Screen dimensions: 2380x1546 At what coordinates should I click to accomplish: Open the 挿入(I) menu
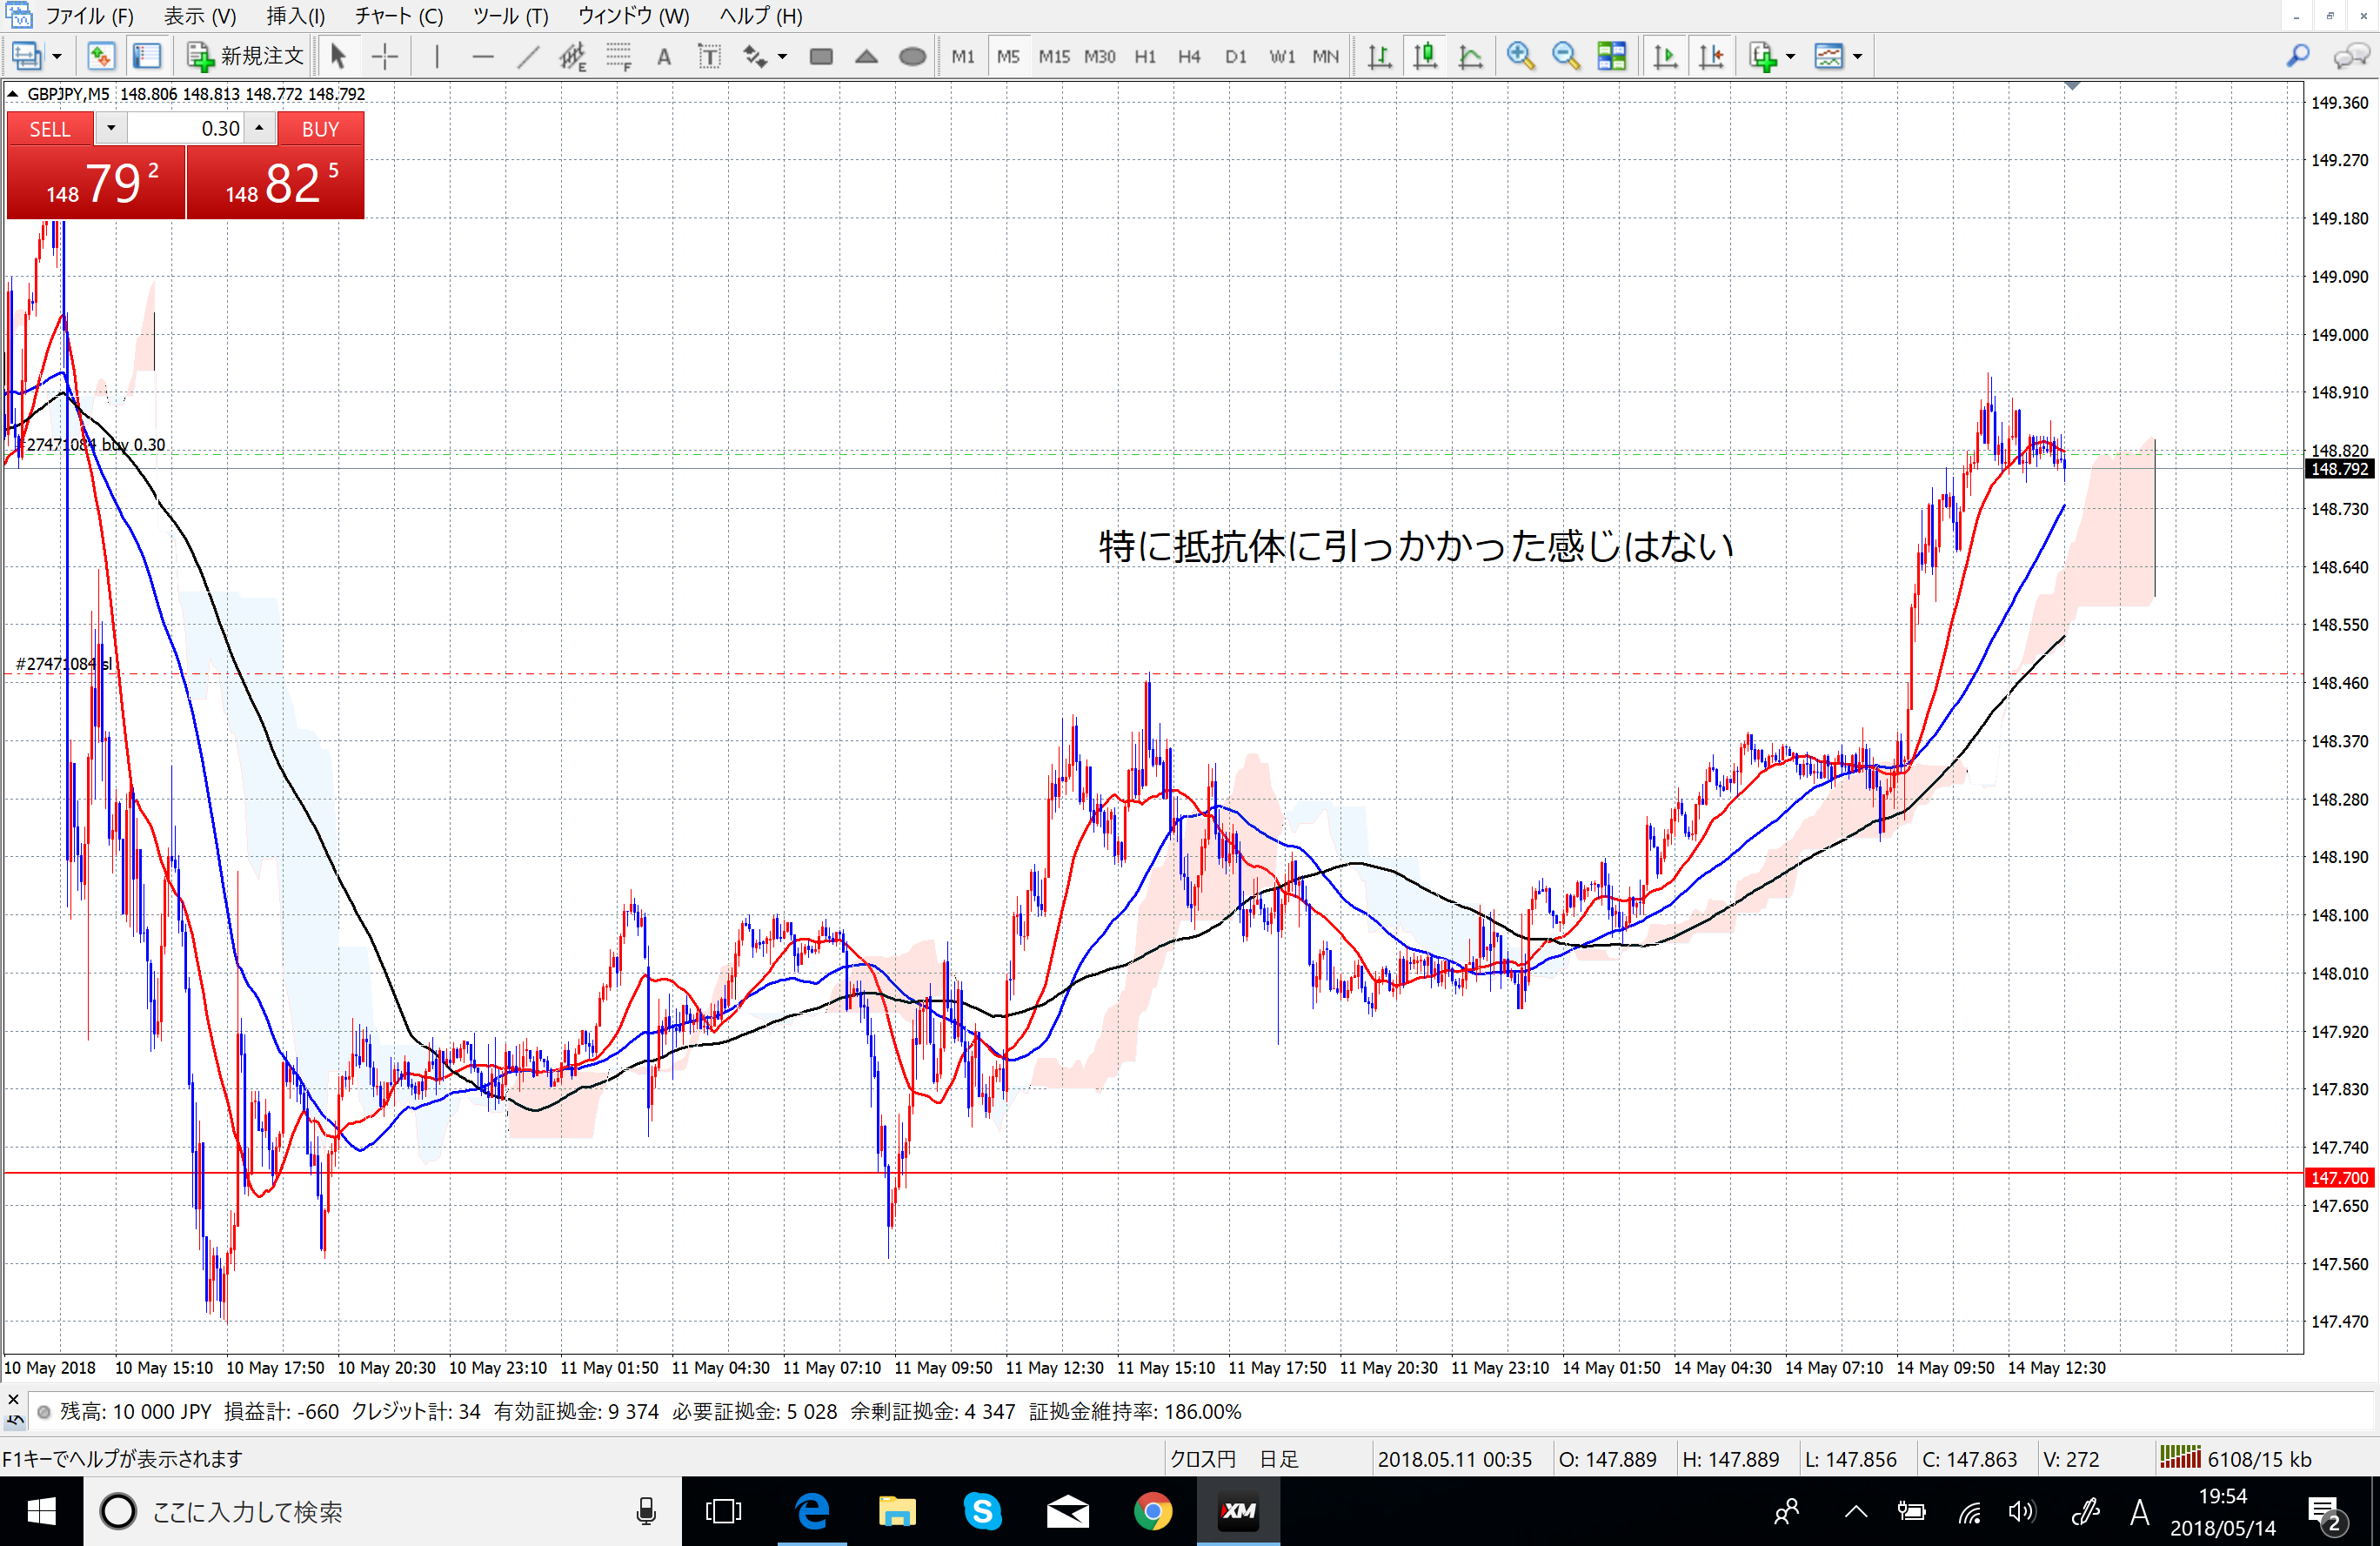tap(295, 16)
